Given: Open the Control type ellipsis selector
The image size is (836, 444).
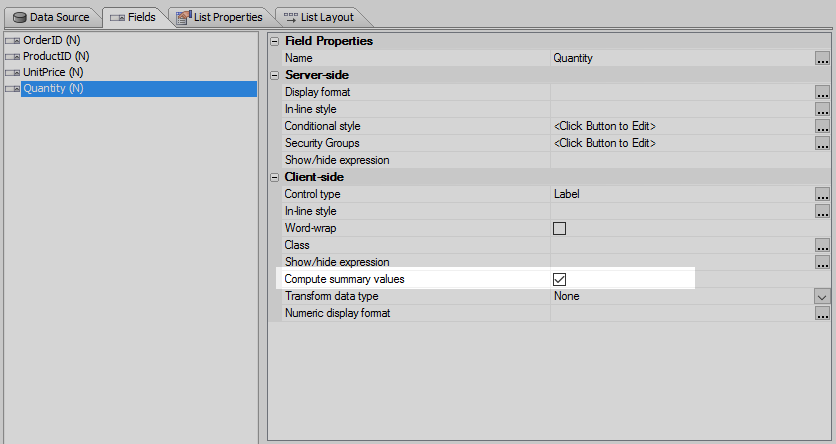Looking at the screenshot, I should click(822, 195).
